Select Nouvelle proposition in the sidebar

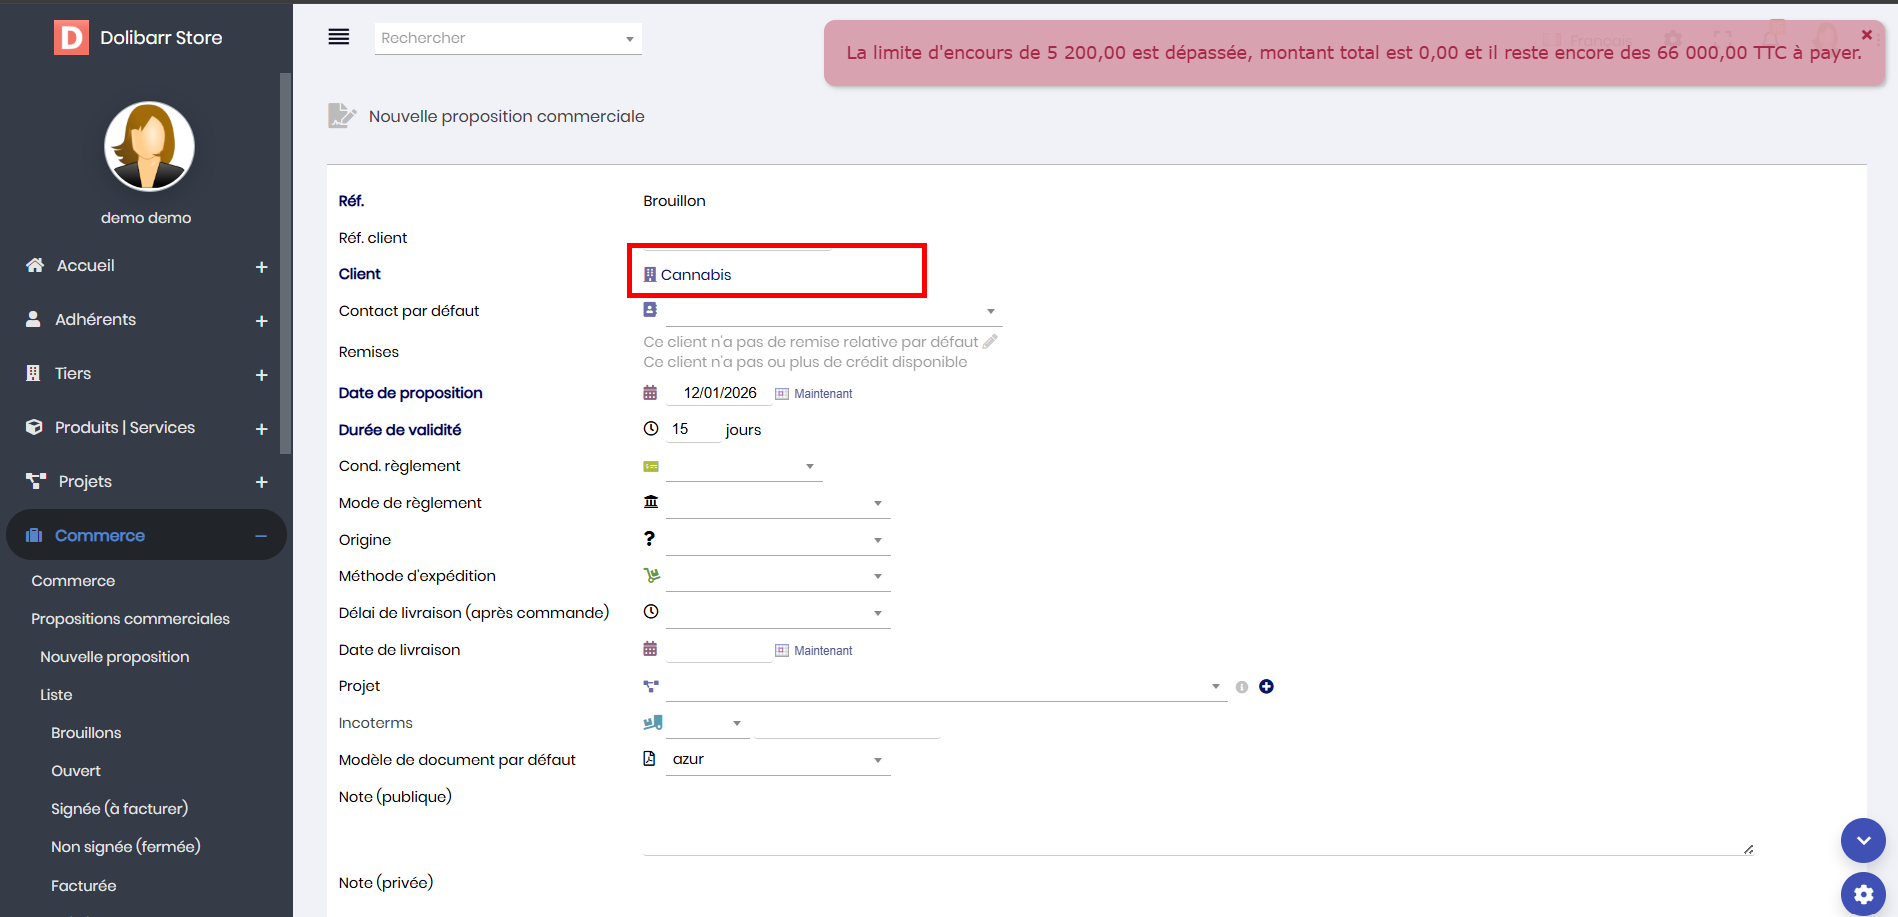click(114, 657)
